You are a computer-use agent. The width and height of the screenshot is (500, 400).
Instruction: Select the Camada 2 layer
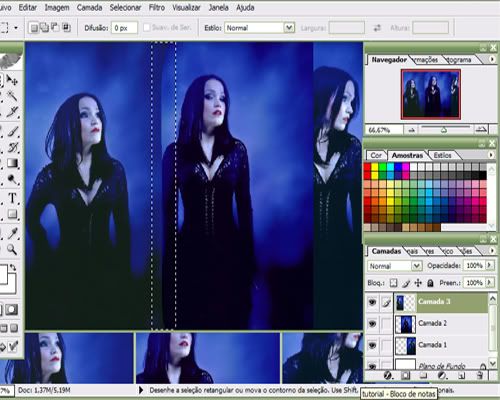(440, 324)
